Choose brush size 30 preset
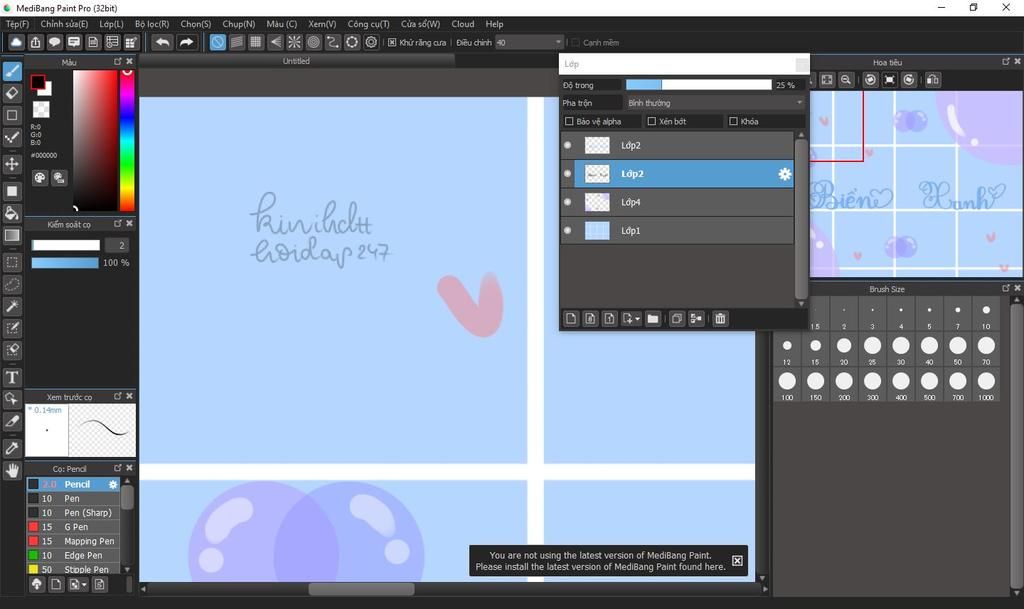This screenshot has height=609, width=1024. click(901, 349)
